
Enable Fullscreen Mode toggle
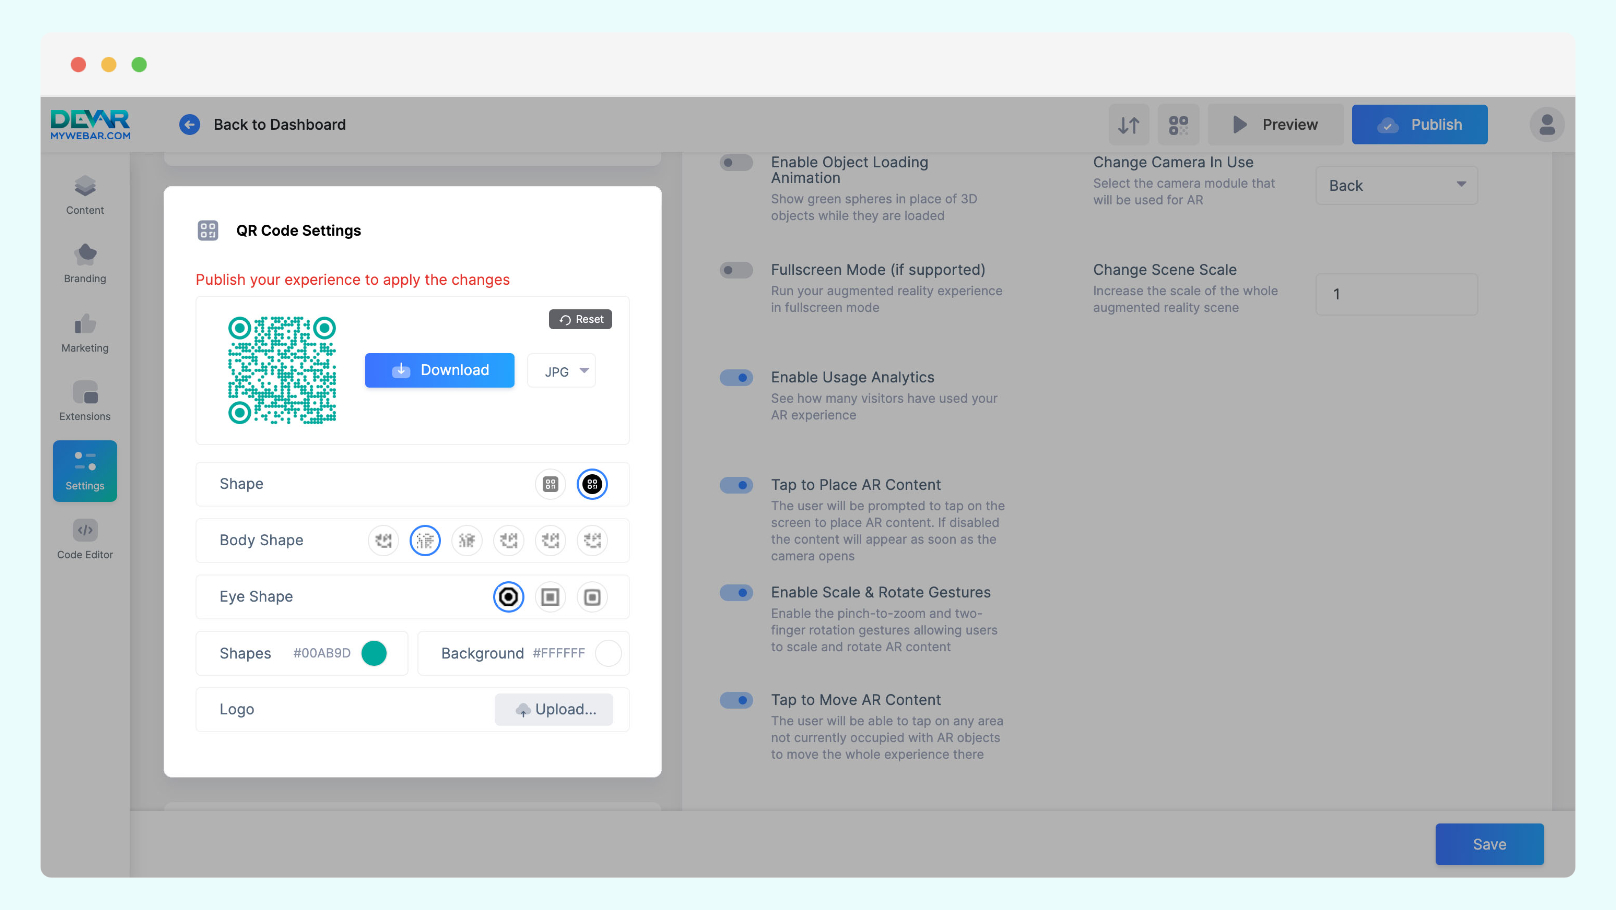[x=737, y=270]
